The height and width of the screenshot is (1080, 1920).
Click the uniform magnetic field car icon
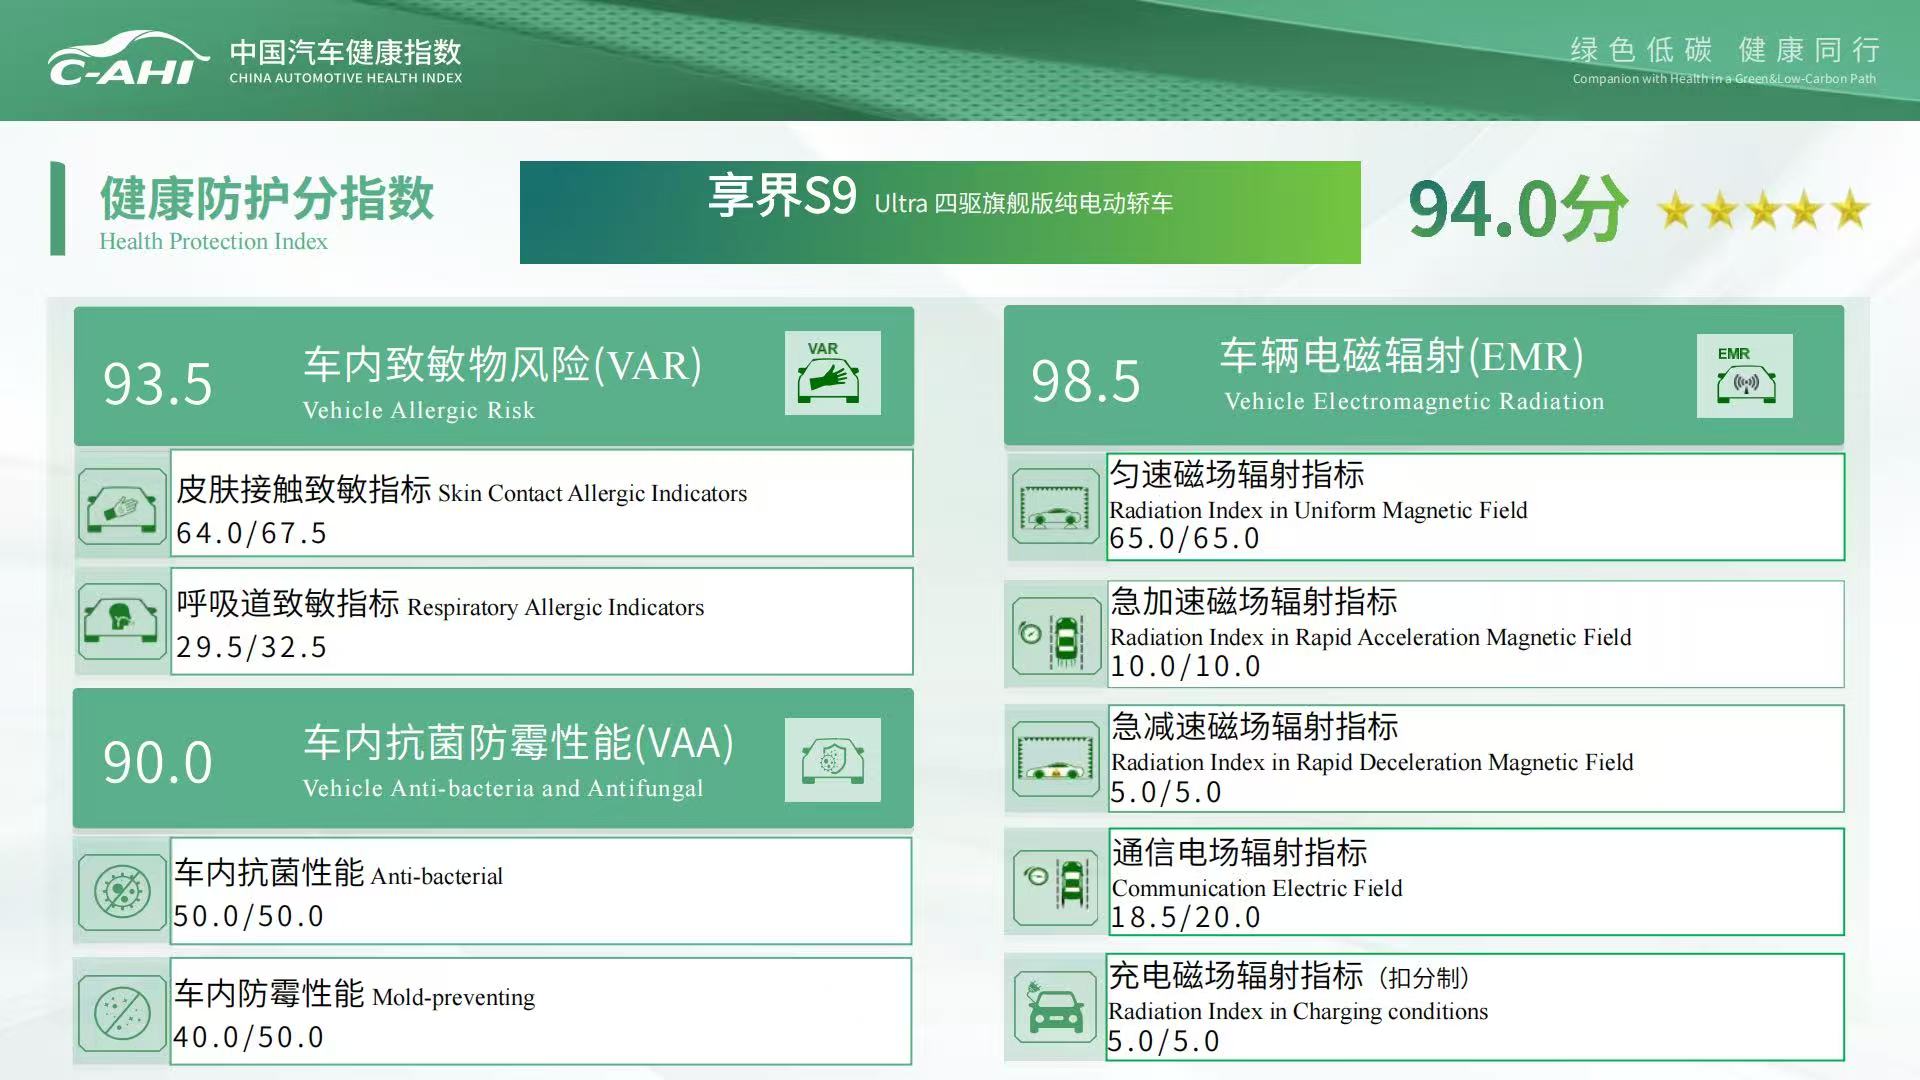1055,505
